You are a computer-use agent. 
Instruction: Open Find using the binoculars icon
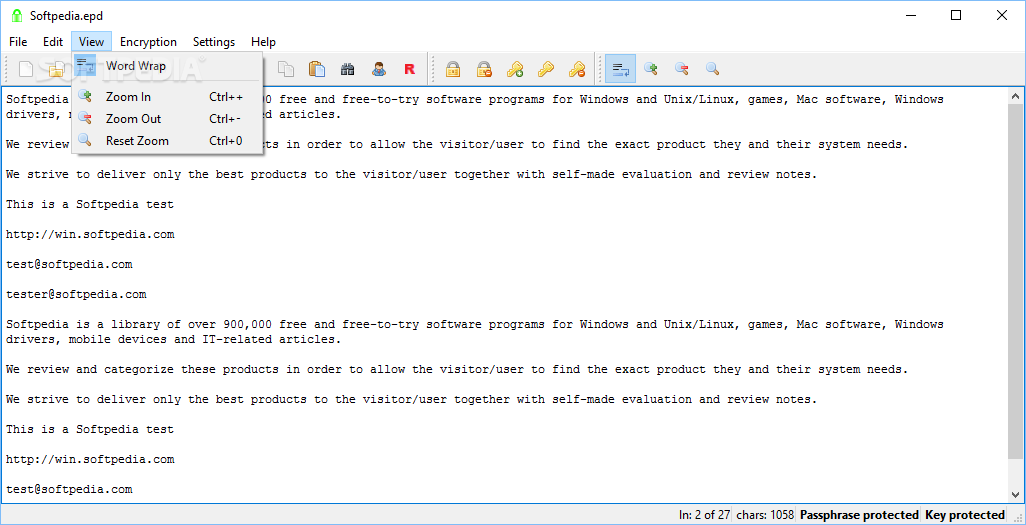coord(347,69)
